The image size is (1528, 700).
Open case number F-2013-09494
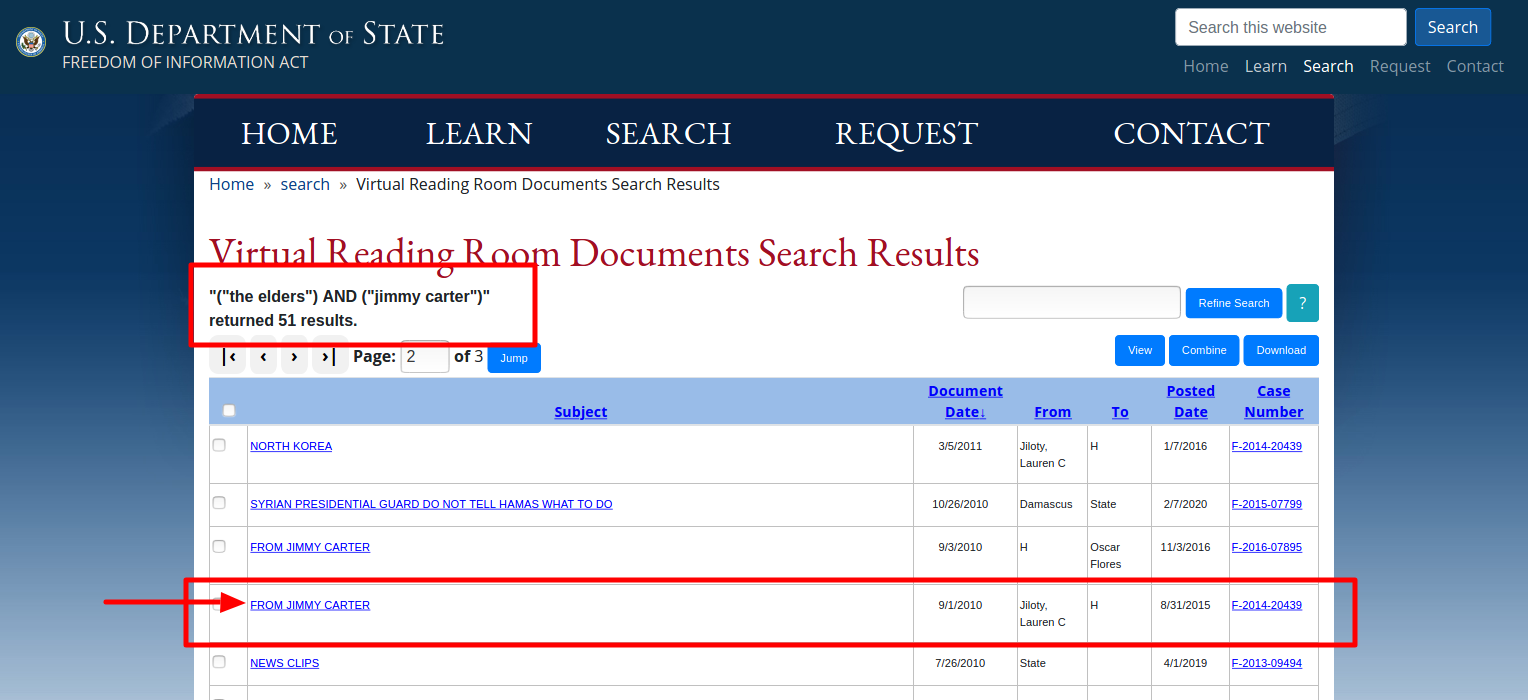(x=1267, y=663)
